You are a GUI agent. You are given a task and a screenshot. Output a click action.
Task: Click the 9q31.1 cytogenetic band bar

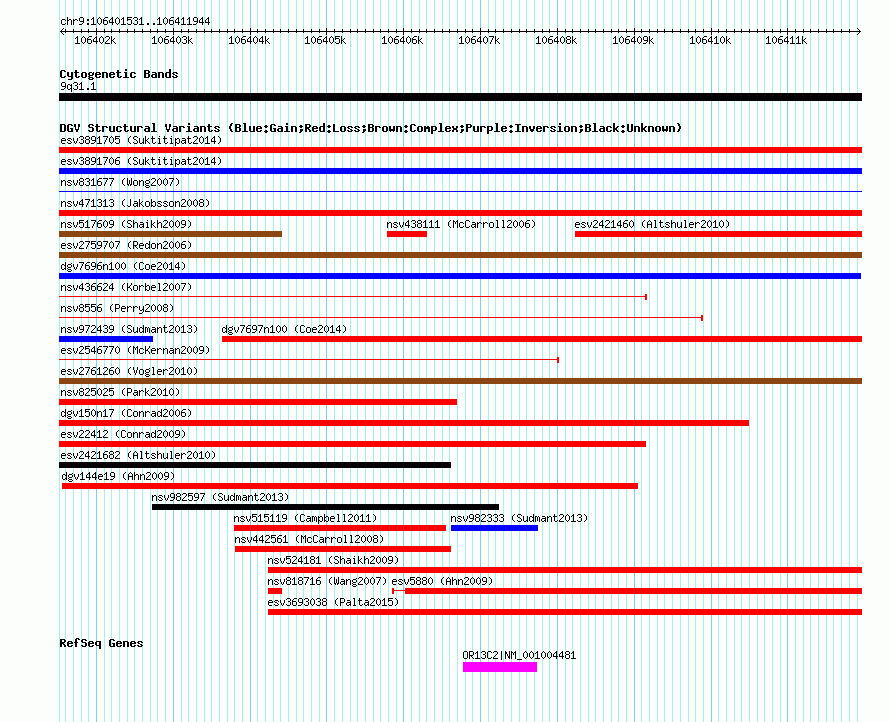point(460,97)
